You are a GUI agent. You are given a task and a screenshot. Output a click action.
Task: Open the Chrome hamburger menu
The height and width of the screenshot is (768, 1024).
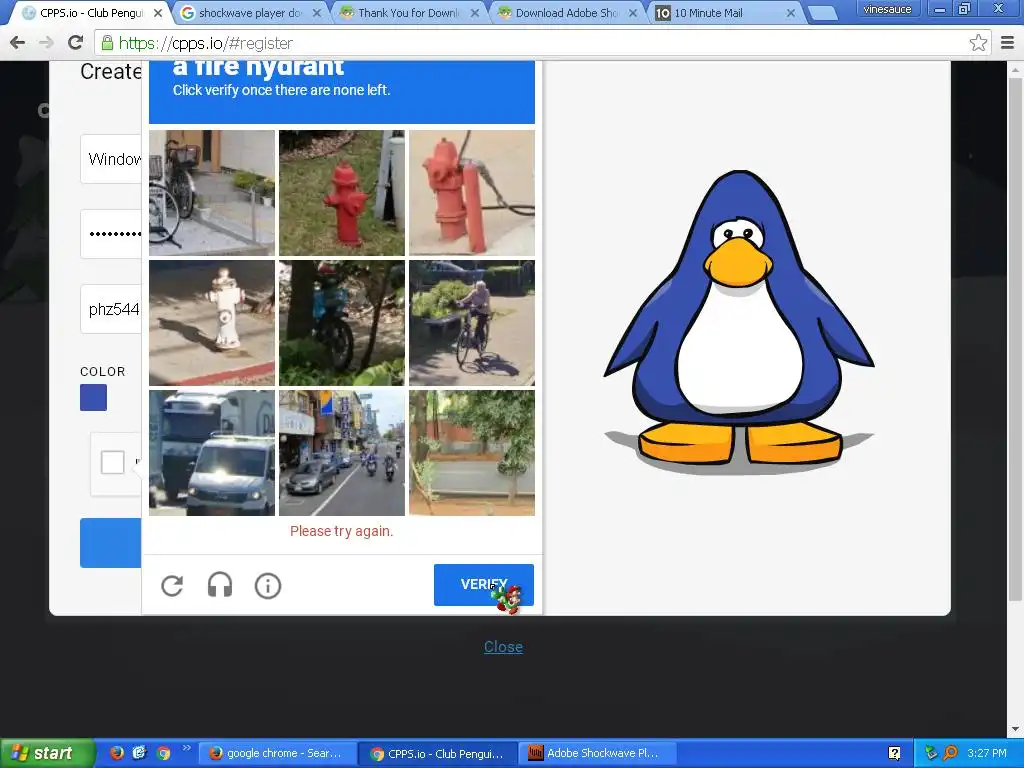click(1007, 43)
